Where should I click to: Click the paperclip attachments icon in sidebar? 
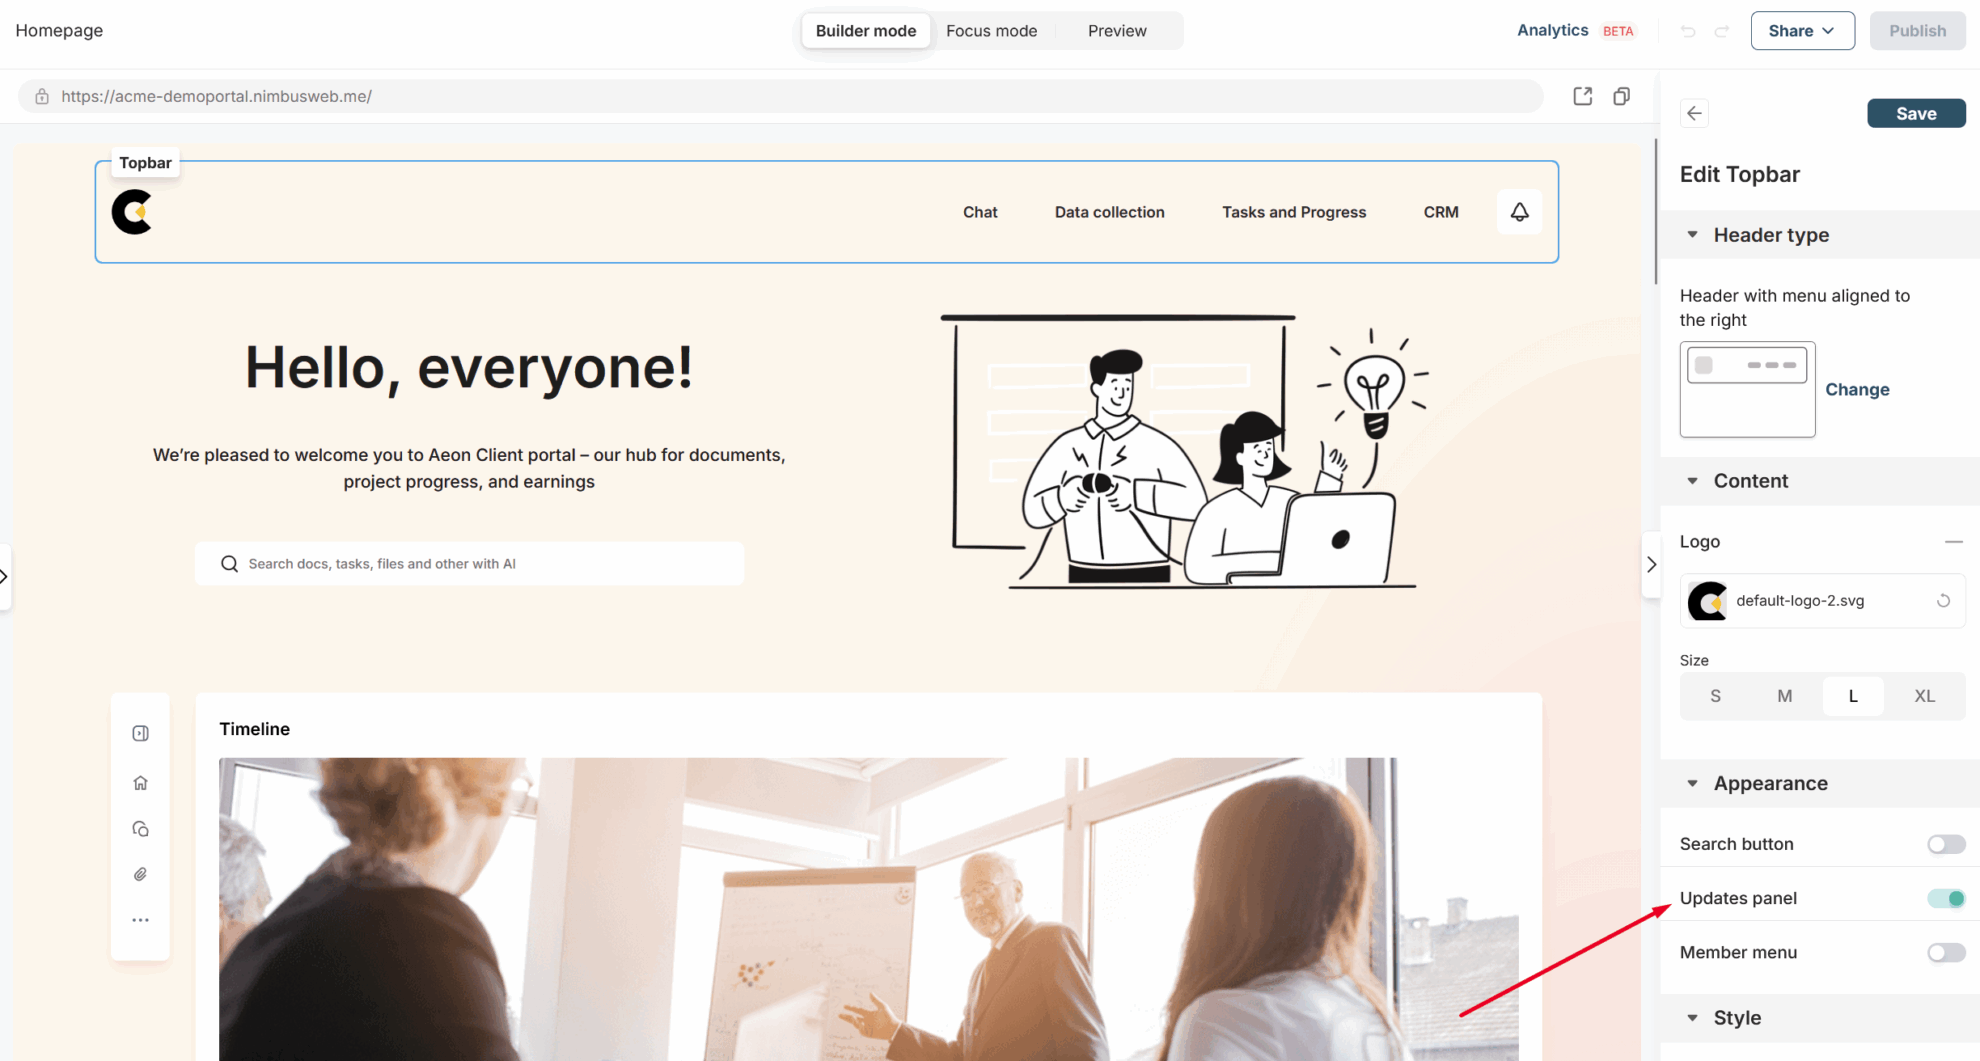pyautogui.click(x=140, y=874)
